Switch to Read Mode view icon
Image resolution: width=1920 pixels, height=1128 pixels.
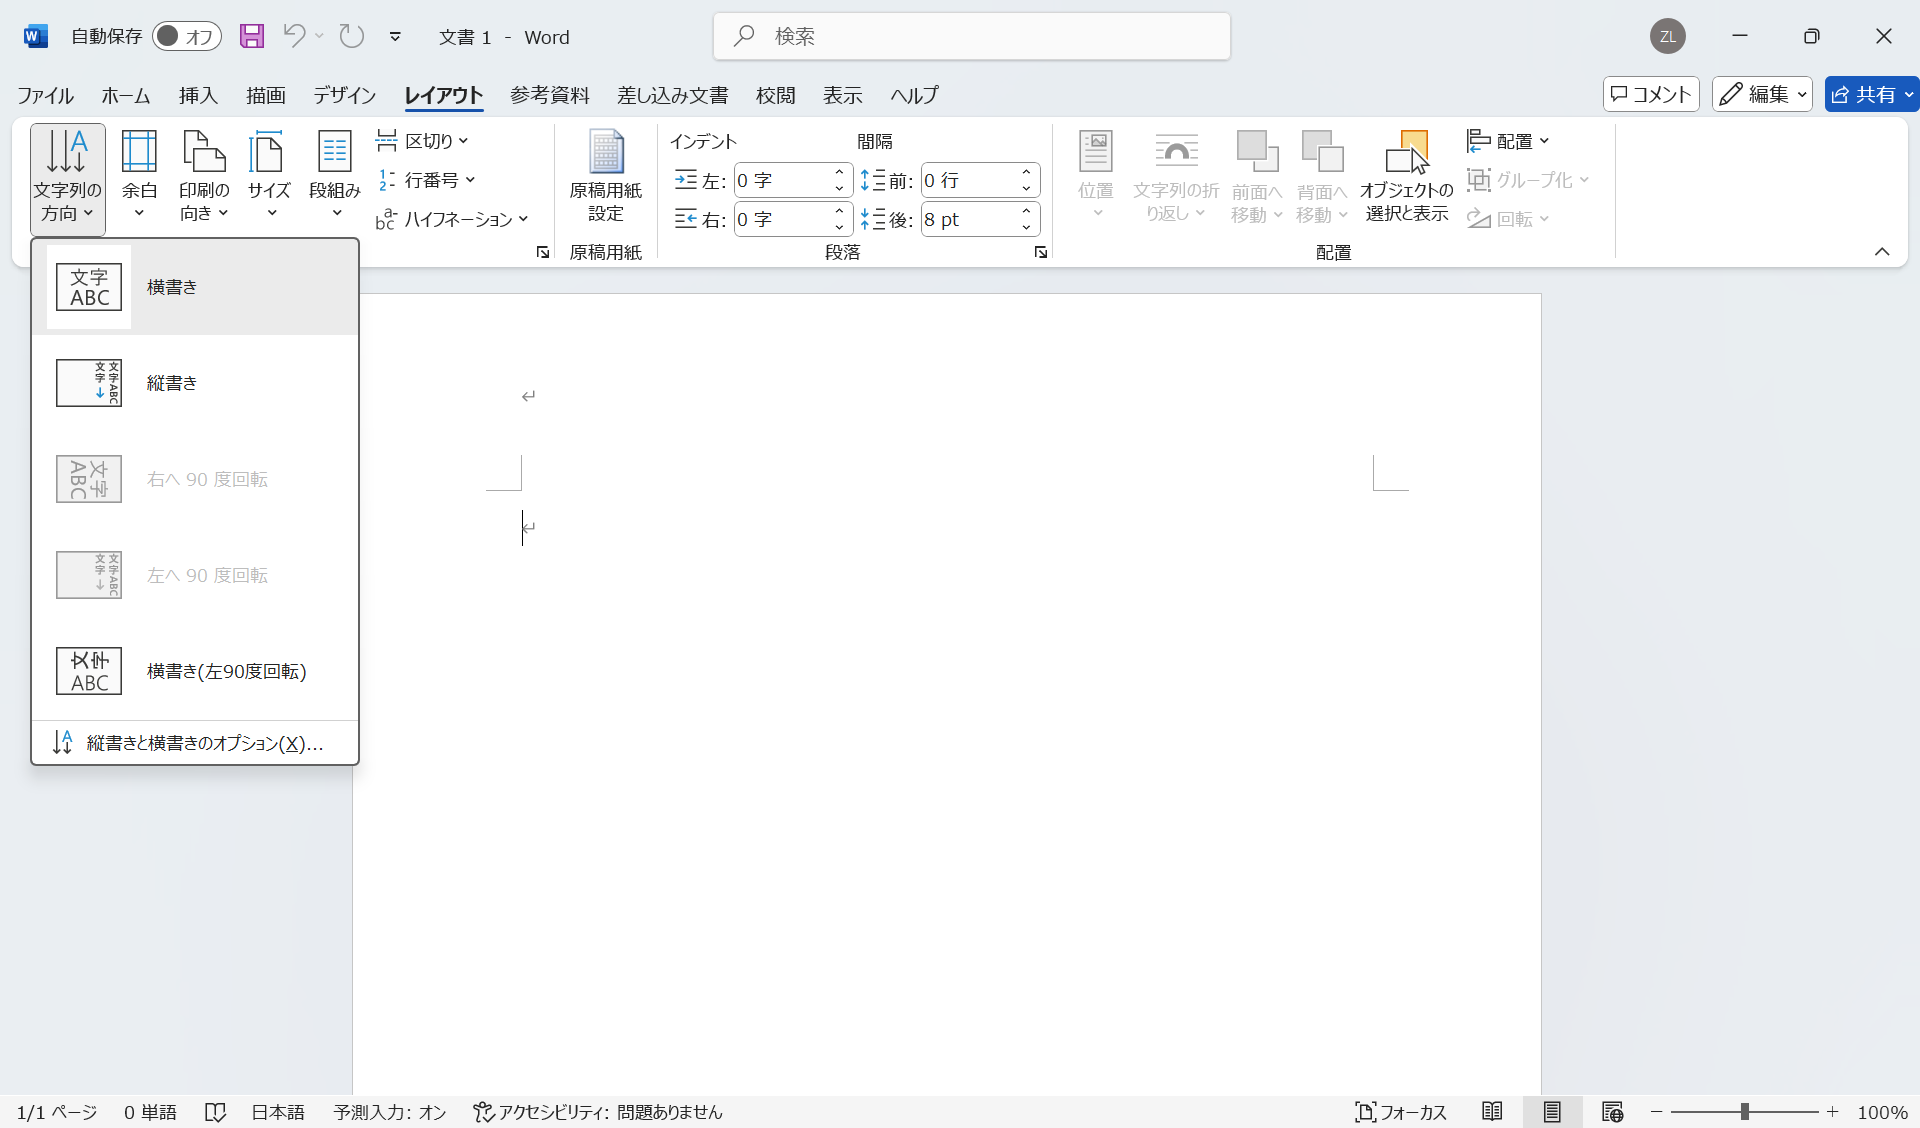click(x=1492, y=1112)
